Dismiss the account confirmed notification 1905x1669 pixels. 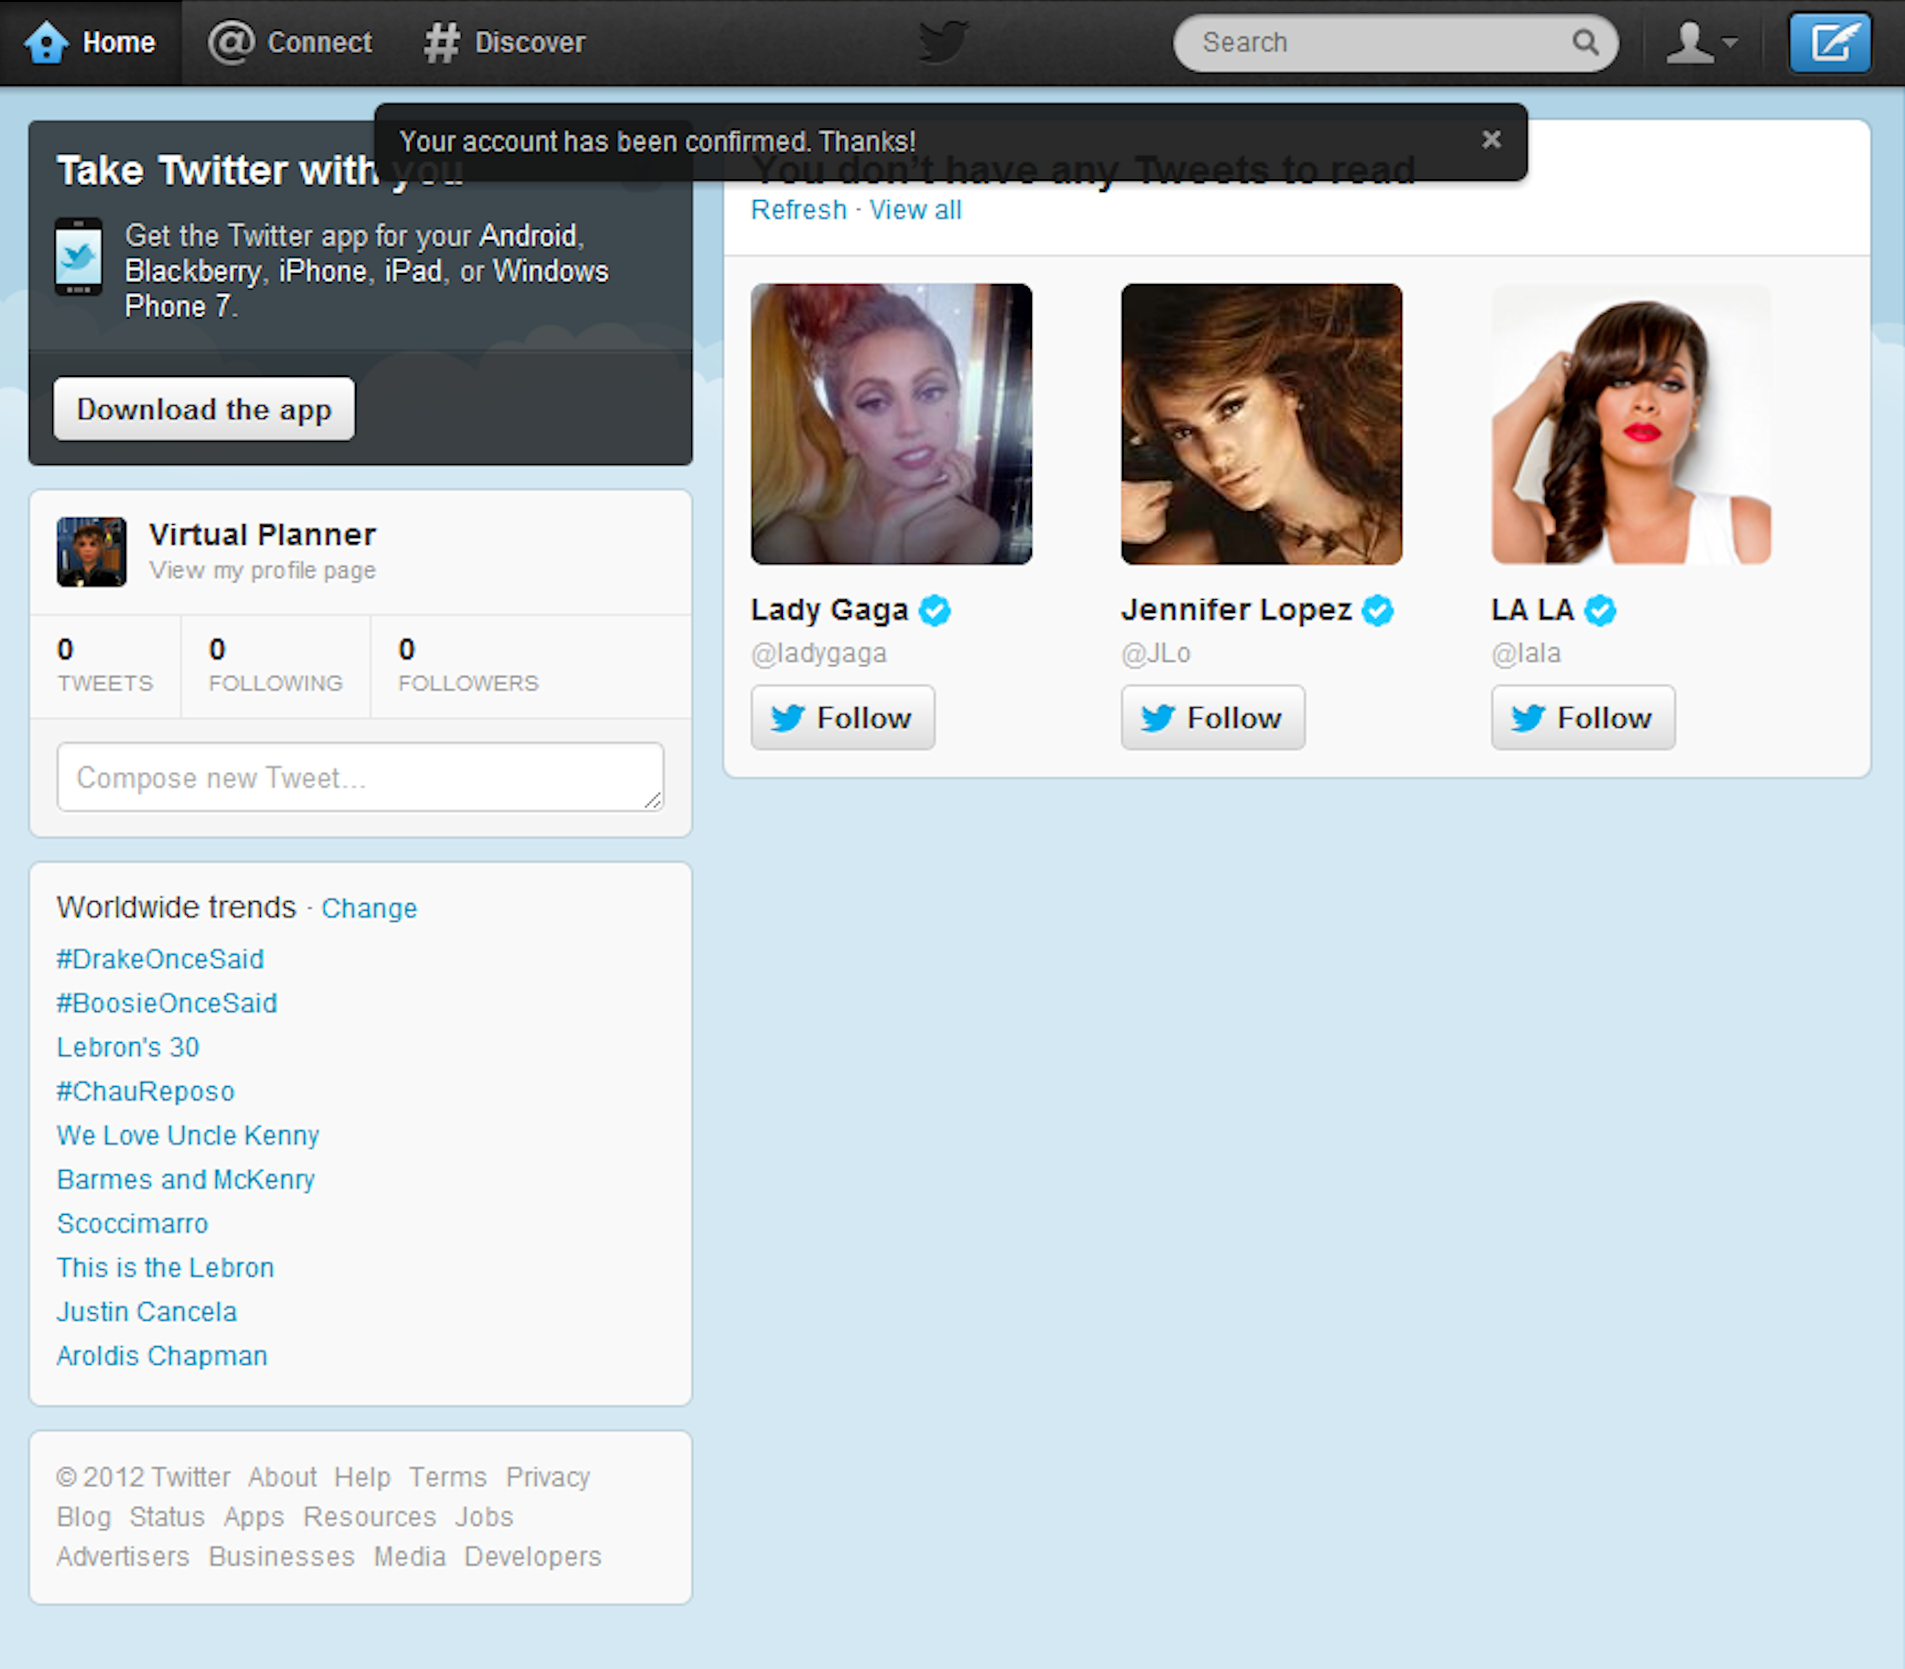(x=1491, y=140)
